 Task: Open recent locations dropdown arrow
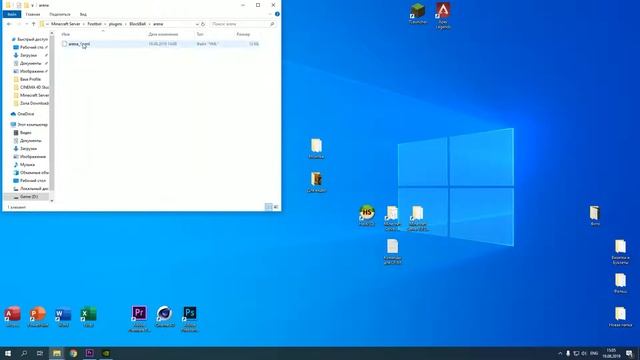click(x=26, y=24)
